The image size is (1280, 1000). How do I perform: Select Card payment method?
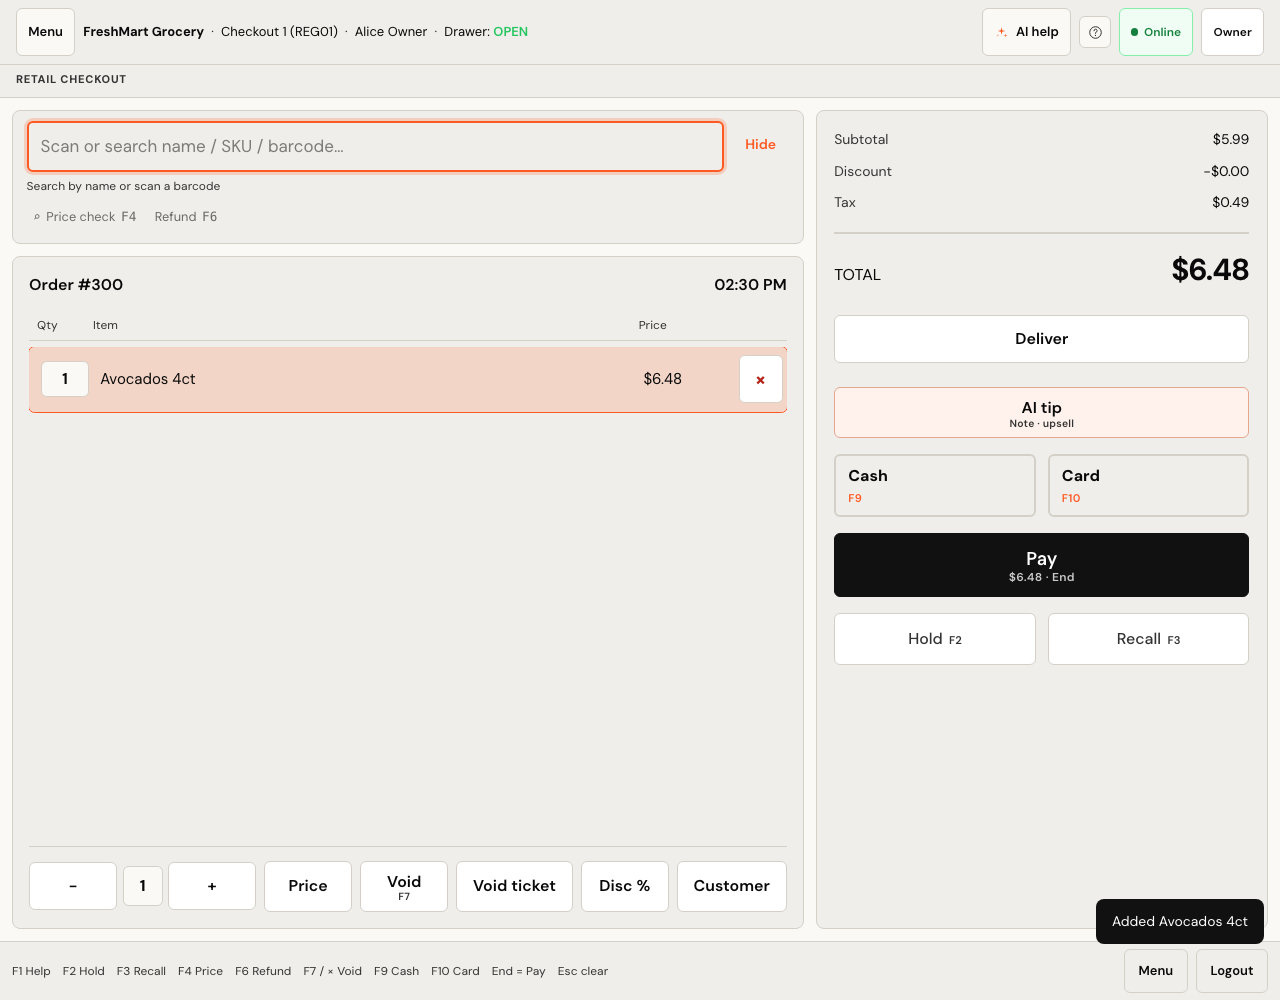[x=1148, y=486]
